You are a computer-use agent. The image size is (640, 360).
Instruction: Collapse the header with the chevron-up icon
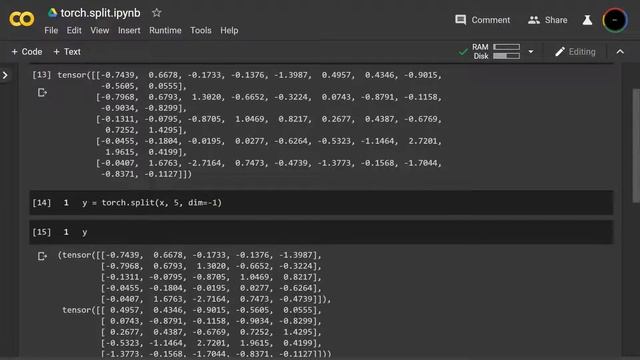pos(620,52)
